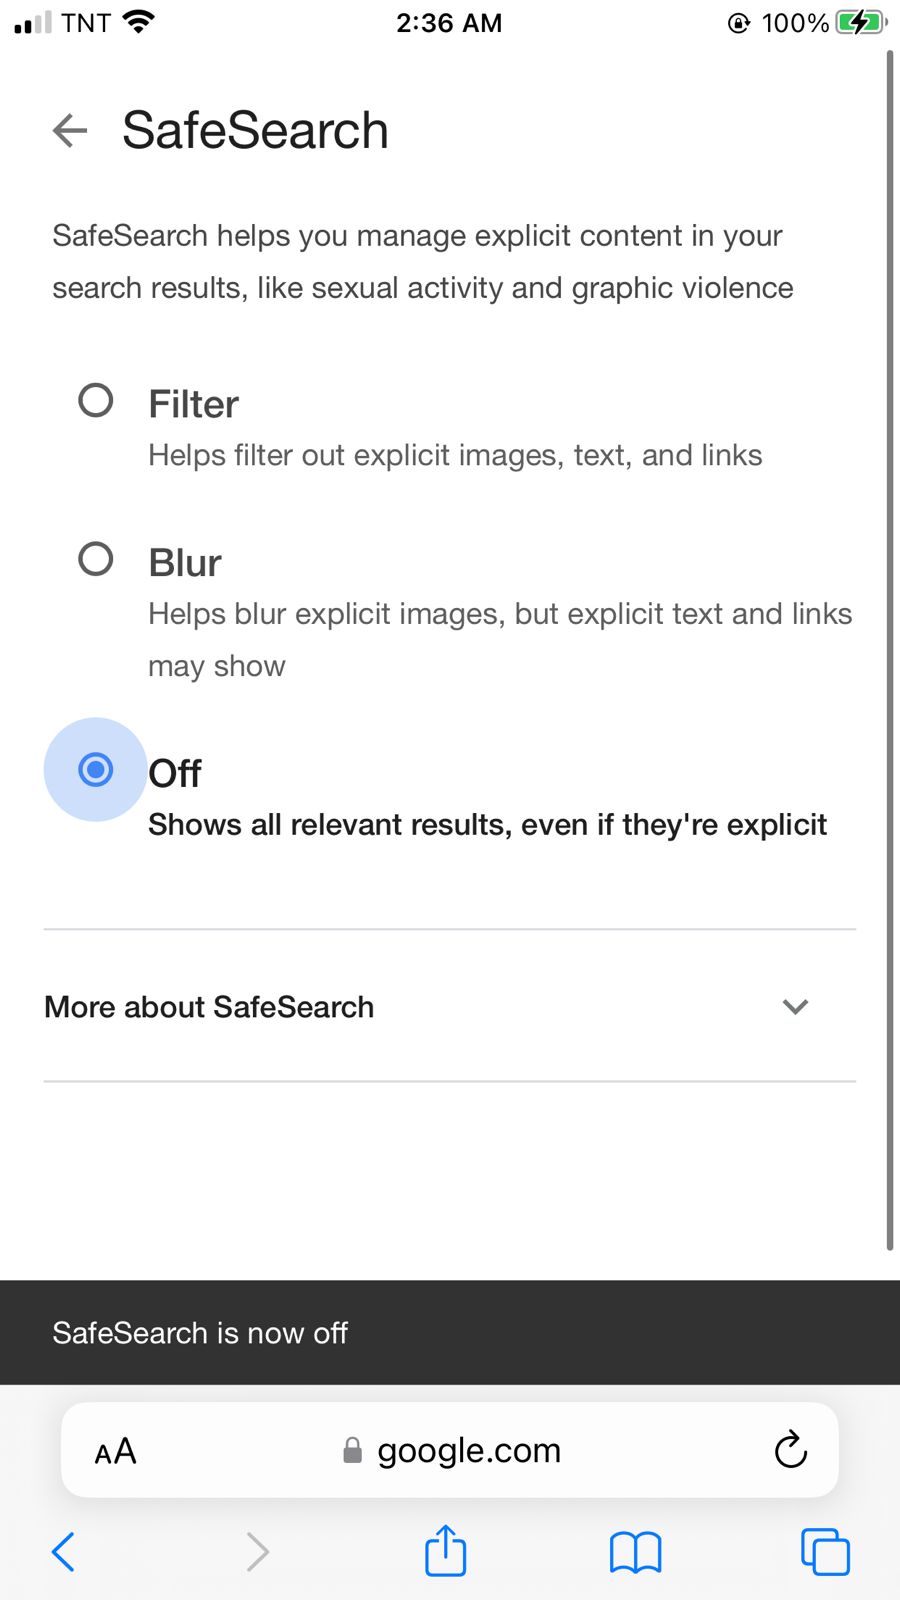Expand the More about SafeSearch section
This screenshot has height=1600, width=900.
coord(795,1007)
